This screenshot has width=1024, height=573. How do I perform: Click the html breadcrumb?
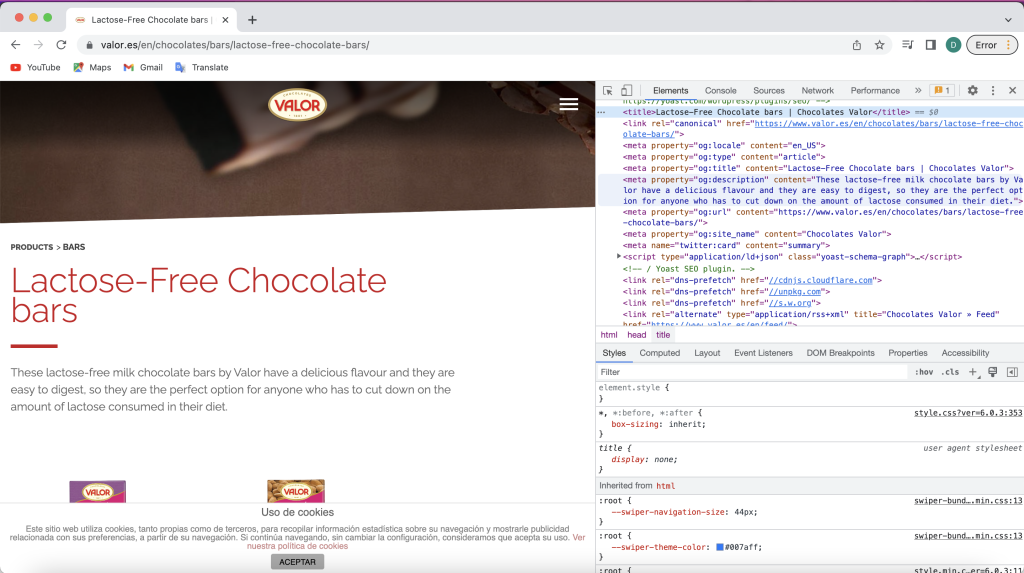[x=609, y=335]
